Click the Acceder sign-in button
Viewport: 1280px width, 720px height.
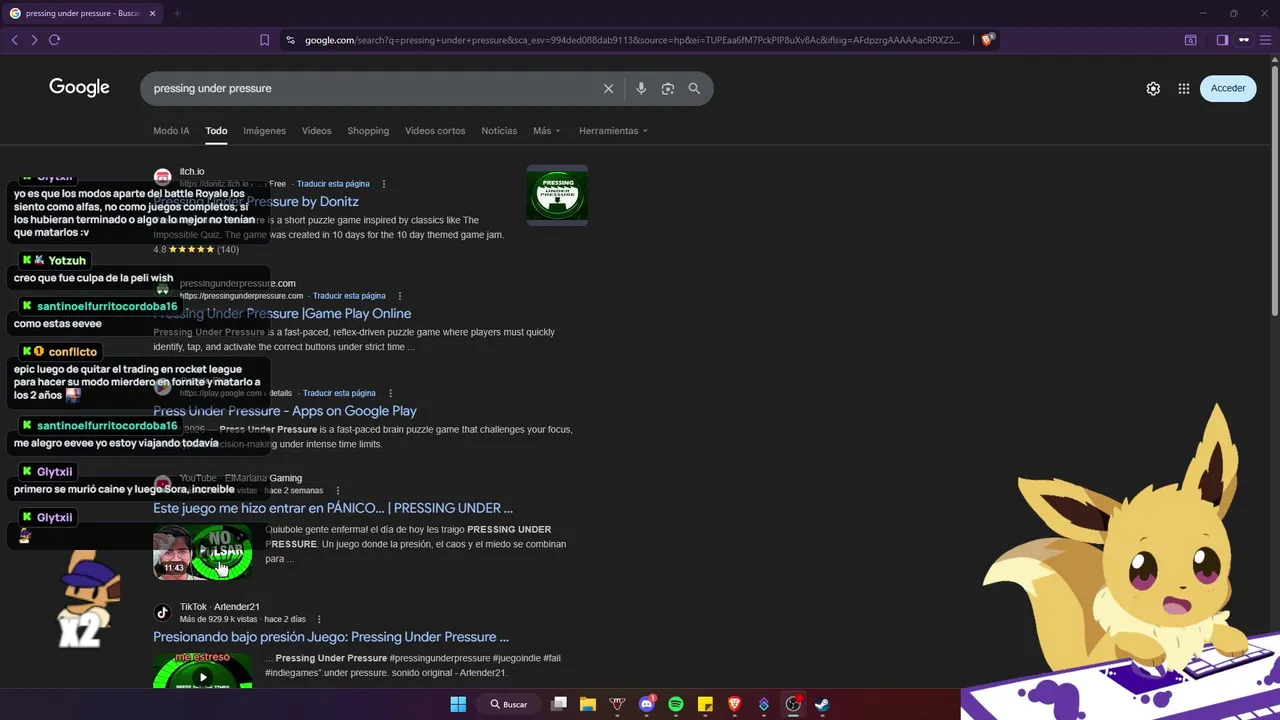click(x=1228, y=88)
